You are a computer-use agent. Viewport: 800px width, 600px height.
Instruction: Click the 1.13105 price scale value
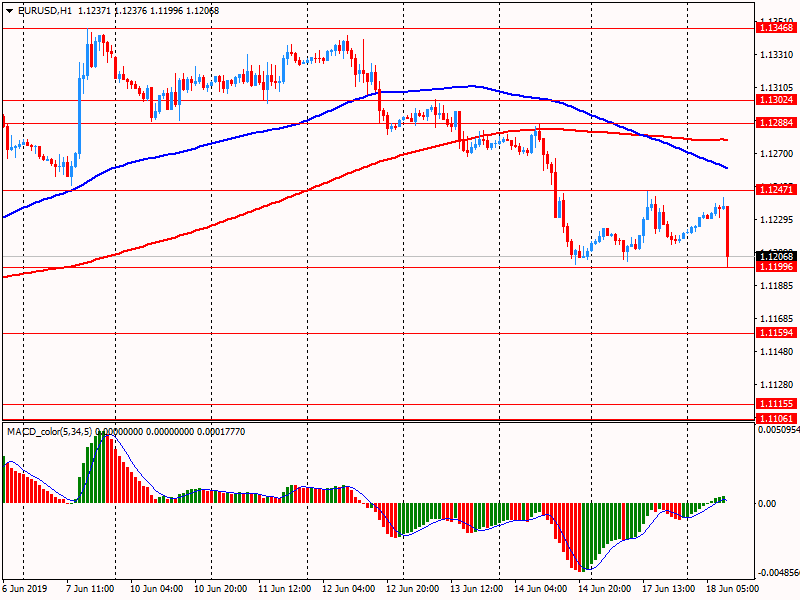777,88
